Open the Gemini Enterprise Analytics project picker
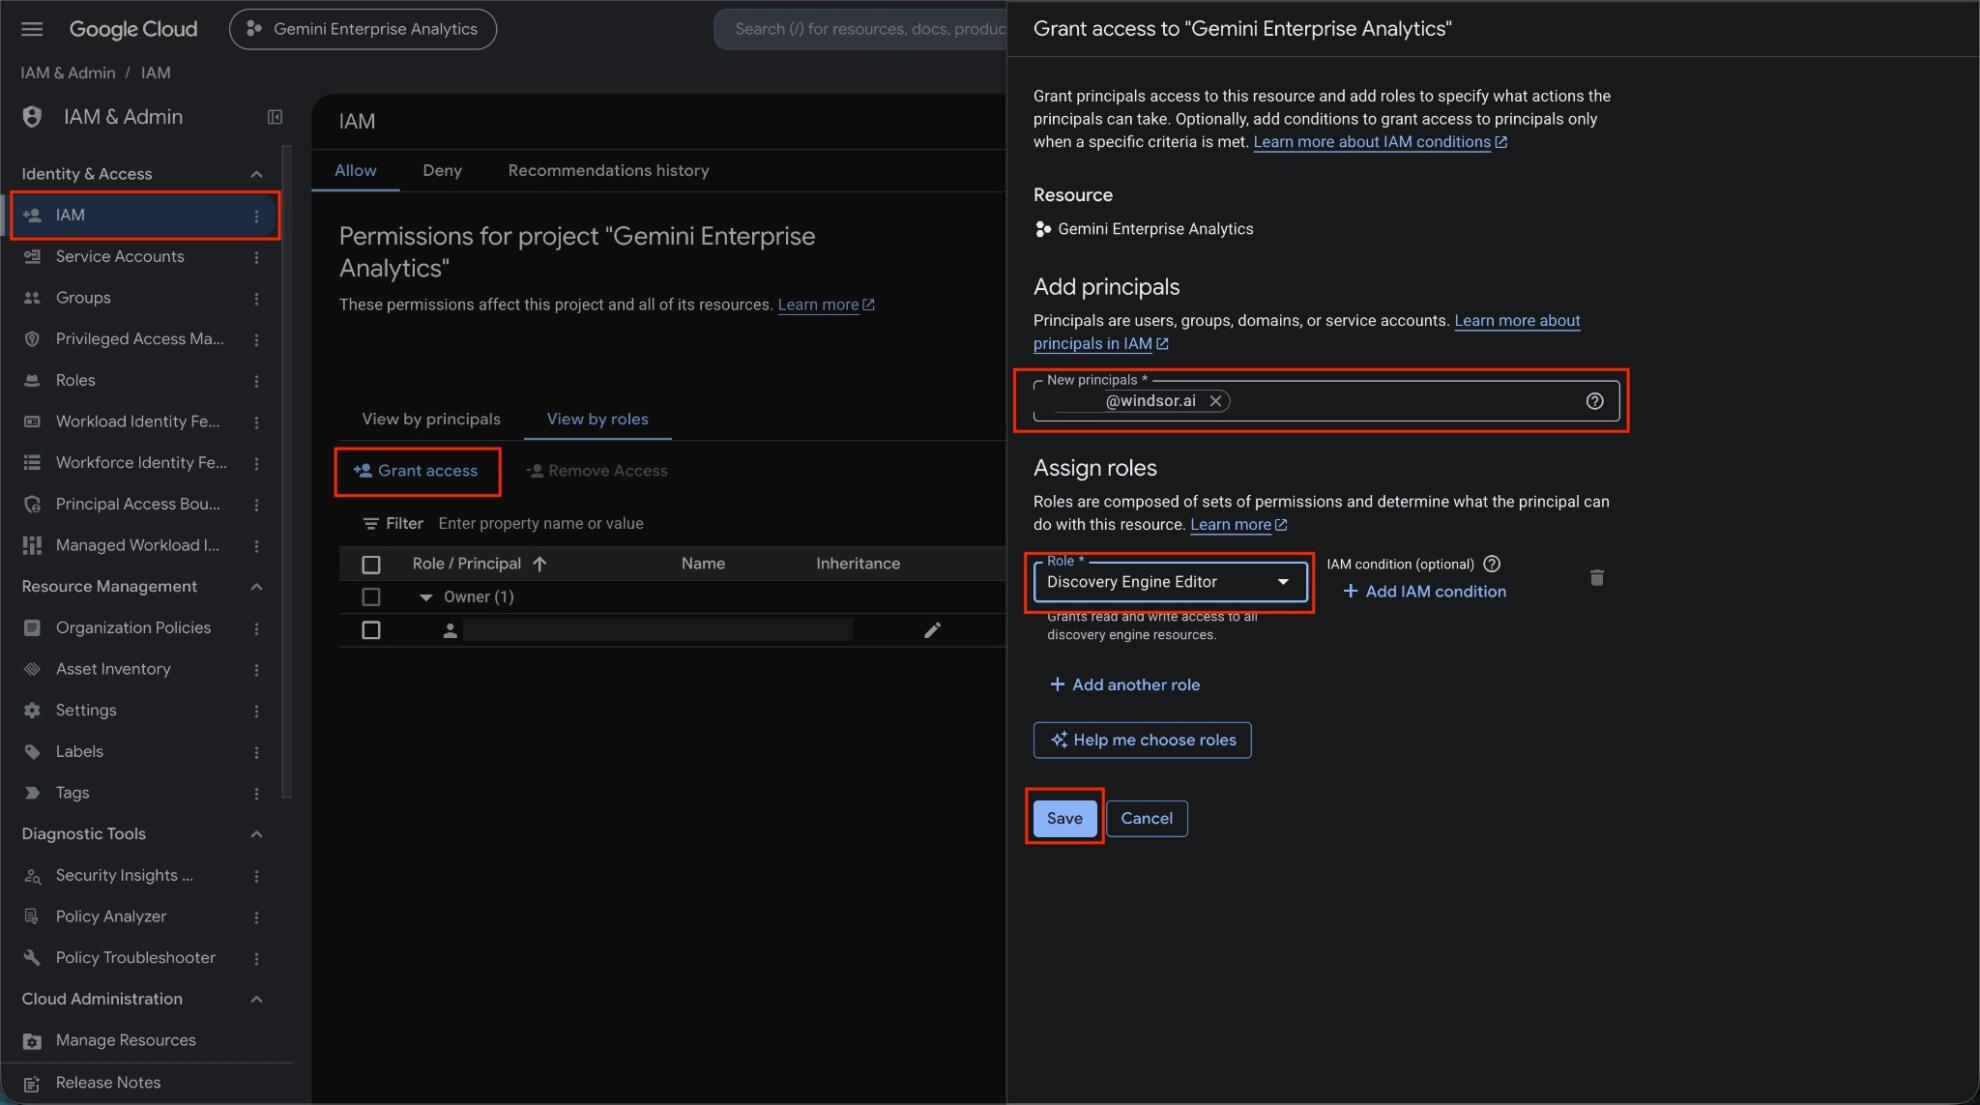 (x=363, y=29)
